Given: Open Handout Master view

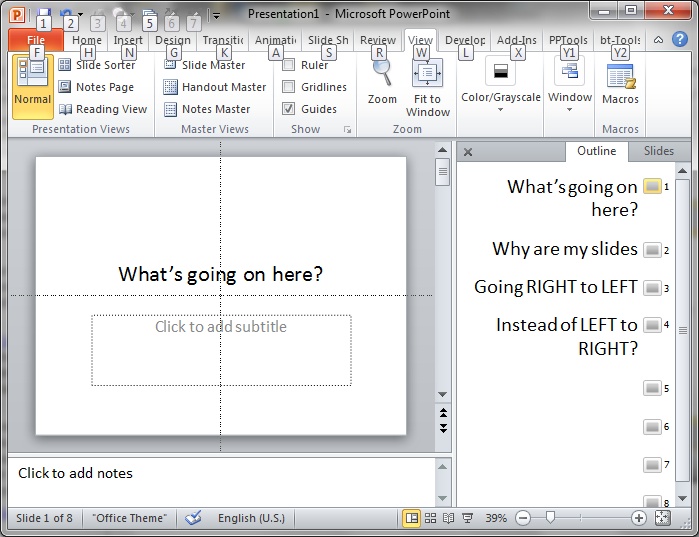Looking at the screenshot, I should (215, 87).
